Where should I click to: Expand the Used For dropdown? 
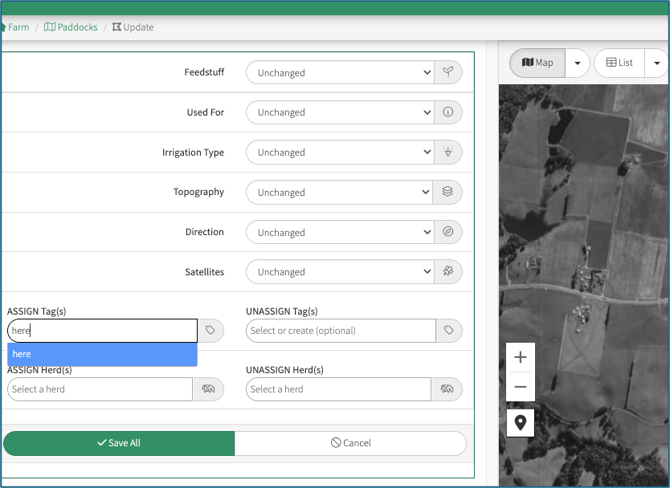click(339, 113)
